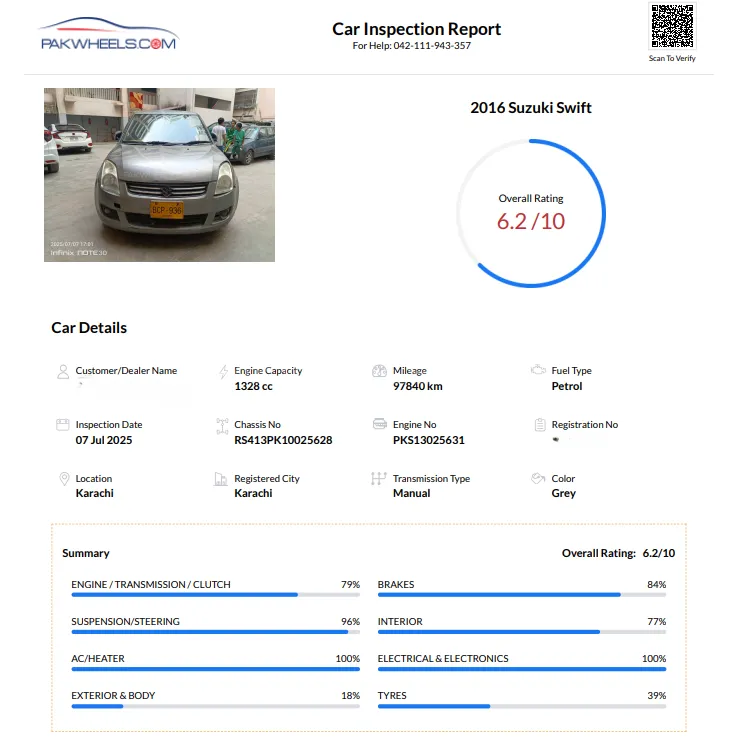Click the 'Petrol' fuel type value
735x747 pixels.
point(567,386)
